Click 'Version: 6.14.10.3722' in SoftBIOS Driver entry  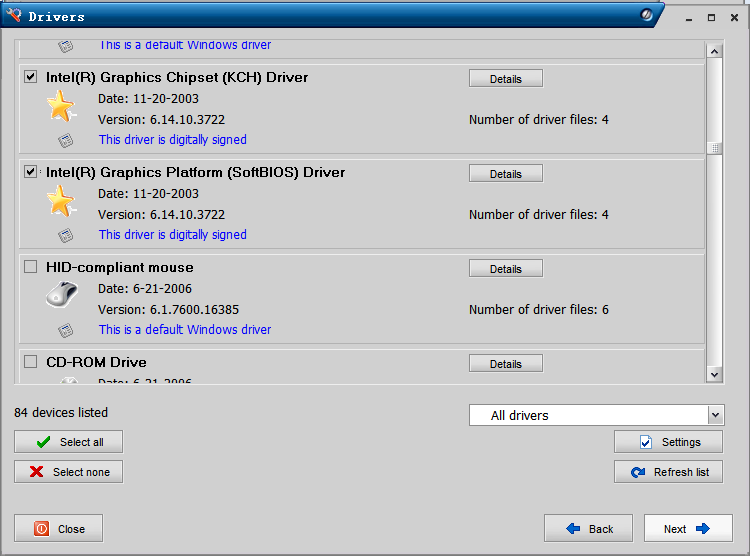click(161, 214)
